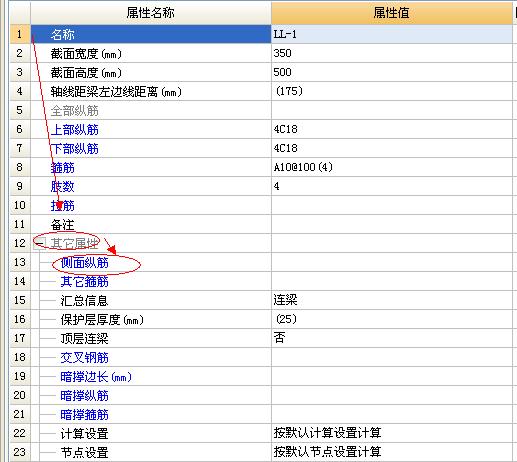Image resolution: width=517 pixels, height=462 pixels.
Task: Click the empty 备注 value cell
Action: (392, 224)
